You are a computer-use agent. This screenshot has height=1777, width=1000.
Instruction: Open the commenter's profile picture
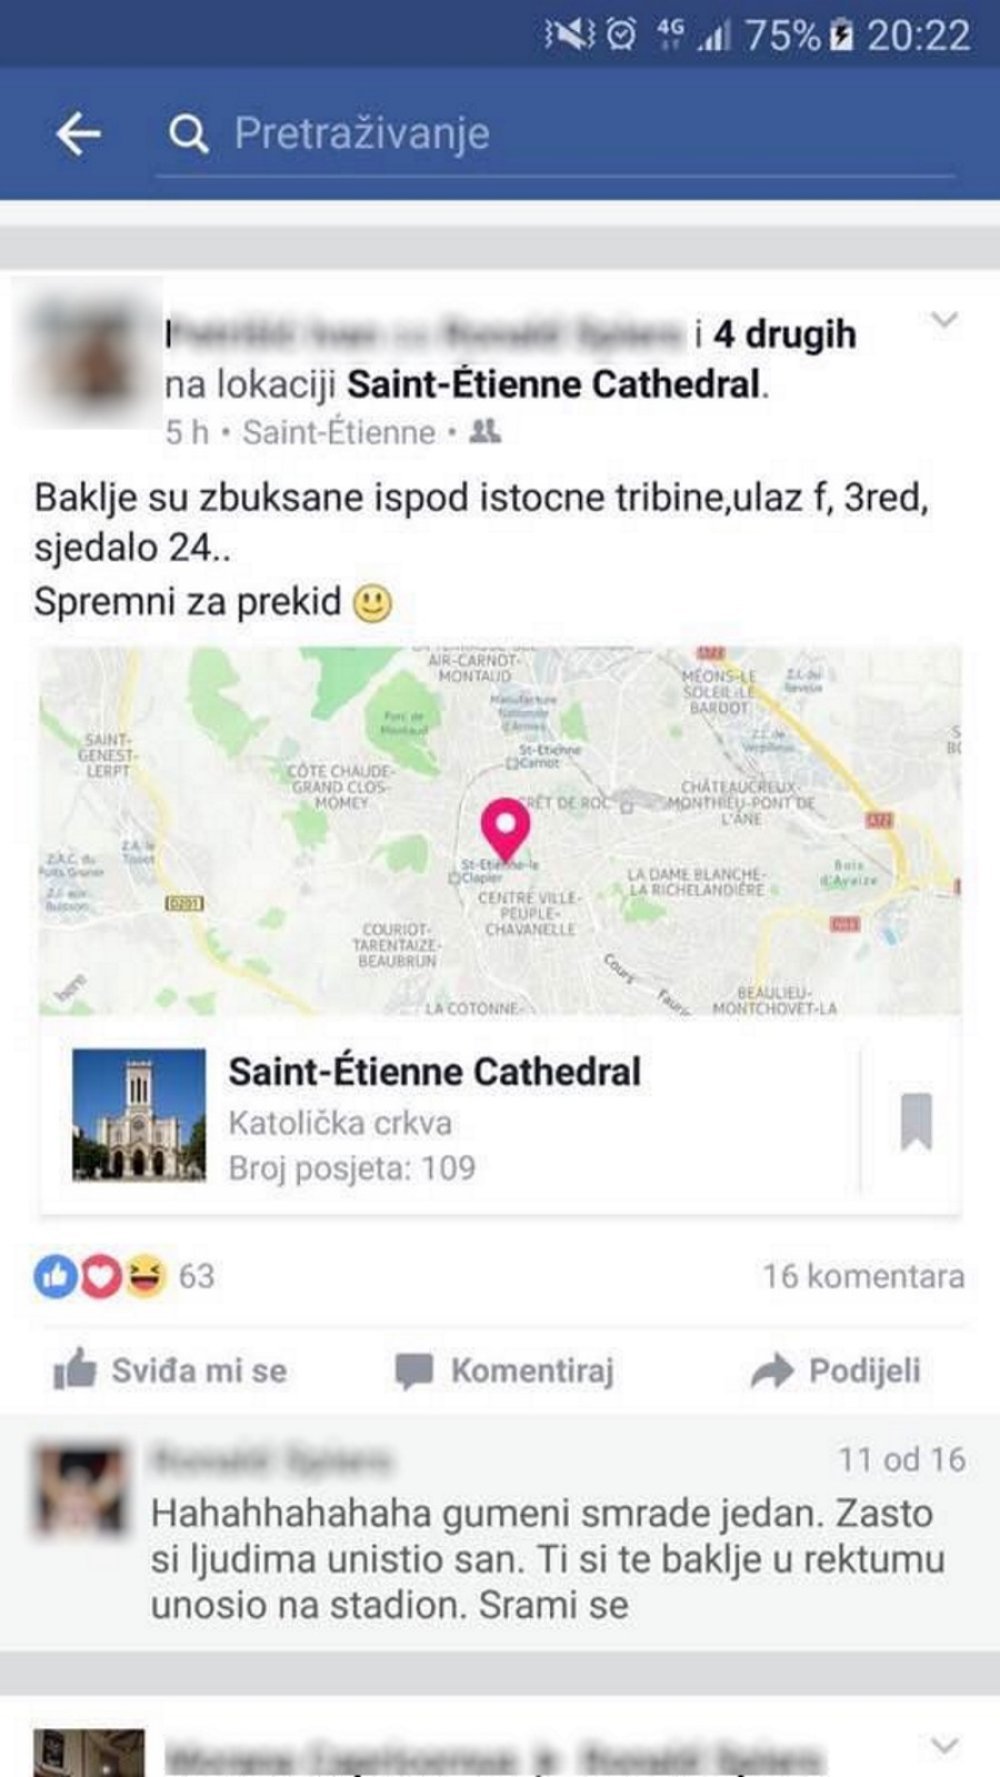81,1489
